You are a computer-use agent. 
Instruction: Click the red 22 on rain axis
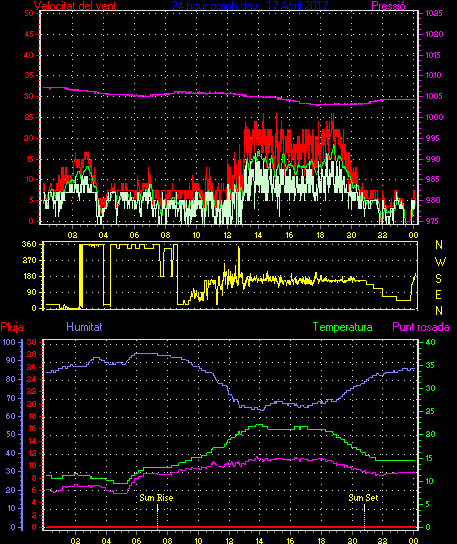tap(32, 391)
